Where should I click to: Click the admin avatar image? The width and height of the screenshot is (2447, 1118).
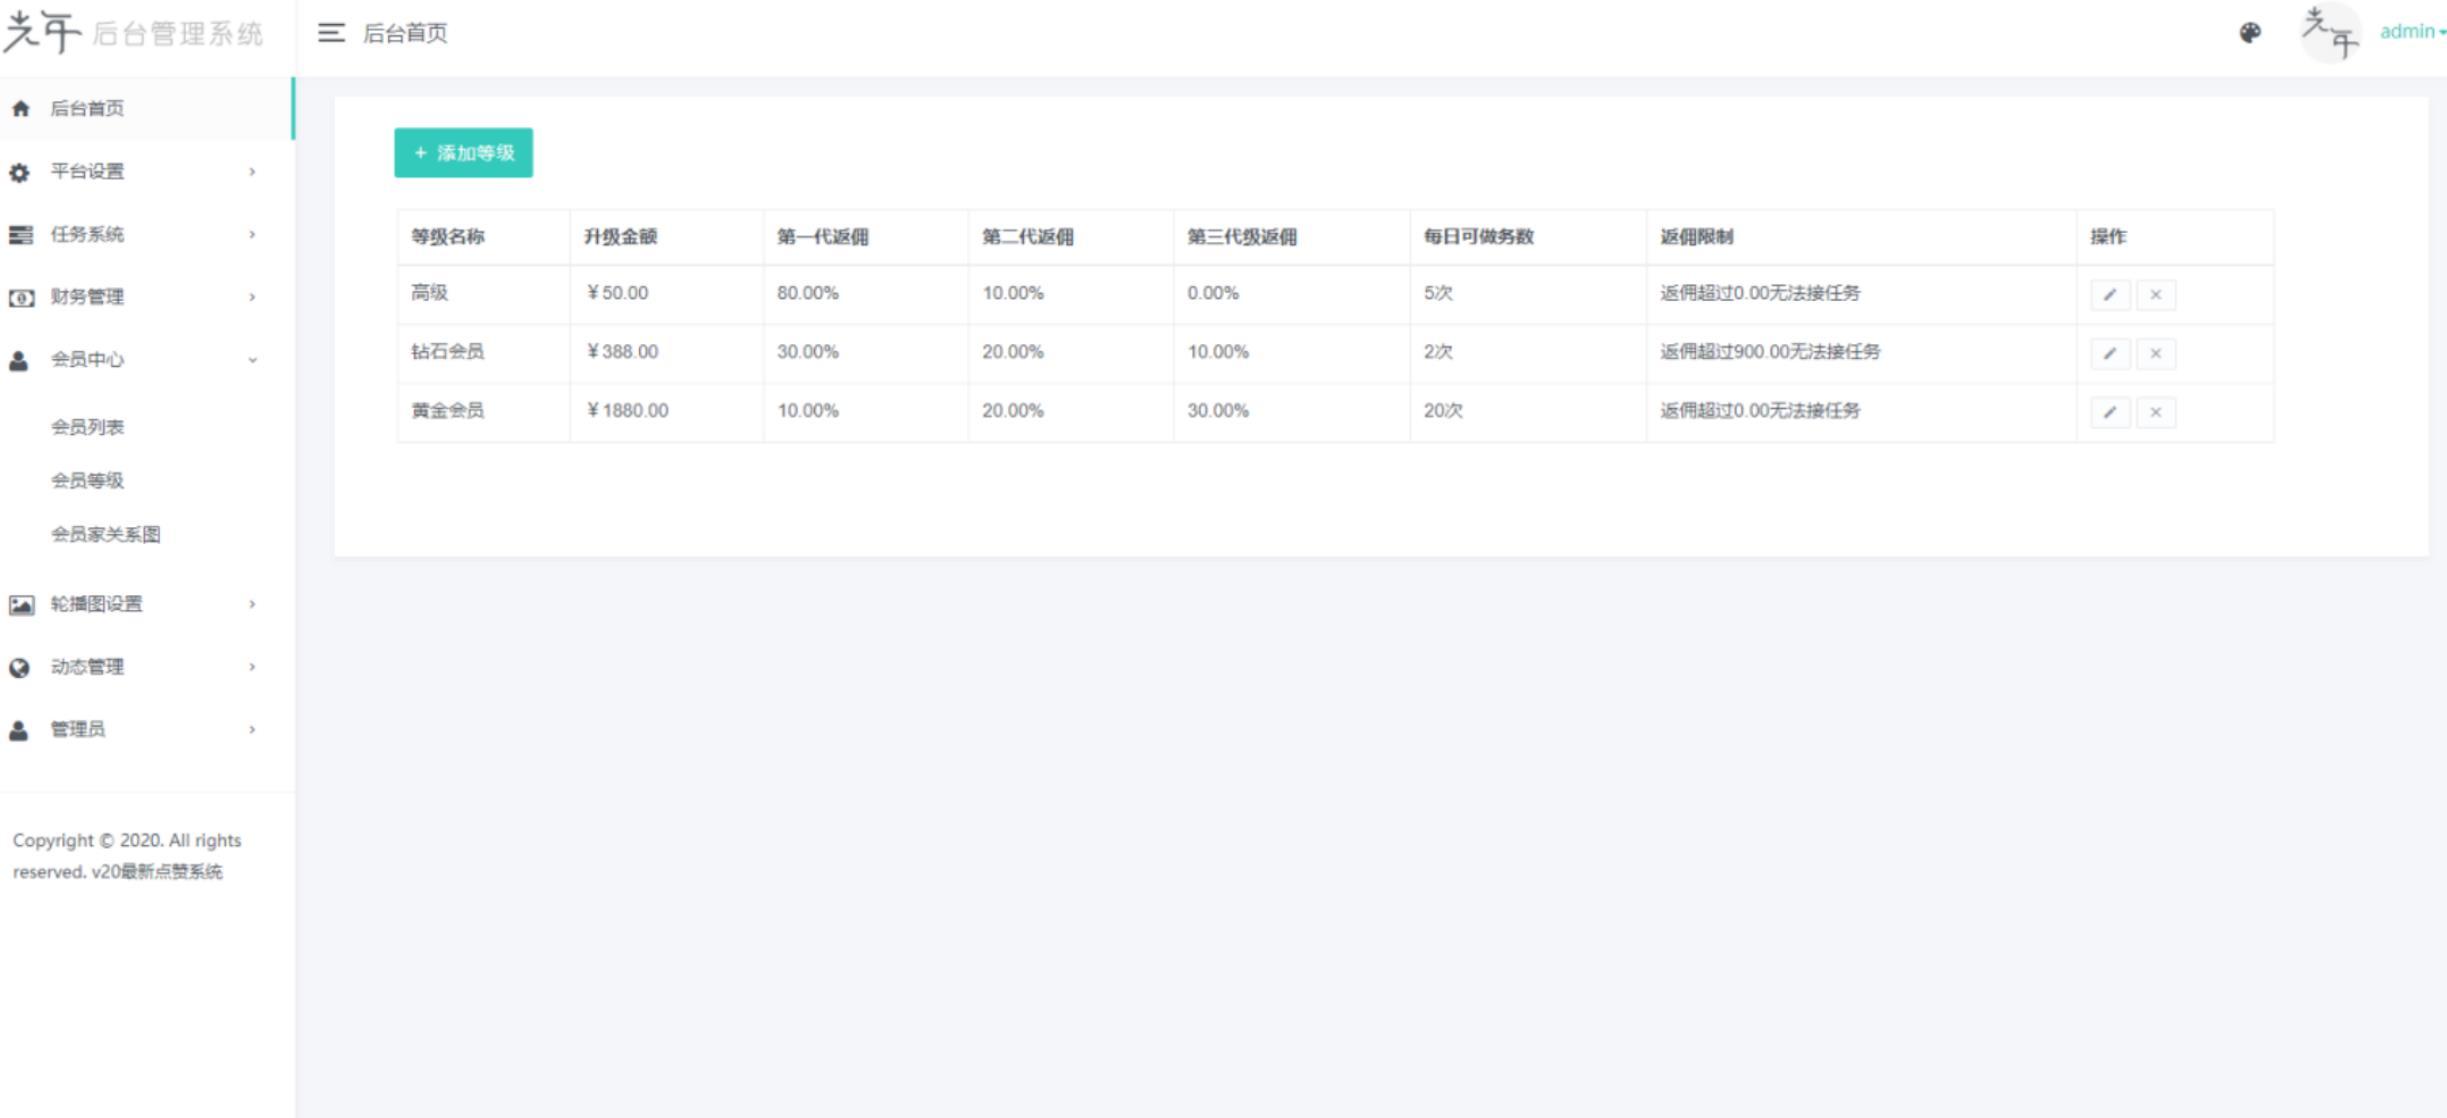pyautogui.click(x=2330, y=32)
